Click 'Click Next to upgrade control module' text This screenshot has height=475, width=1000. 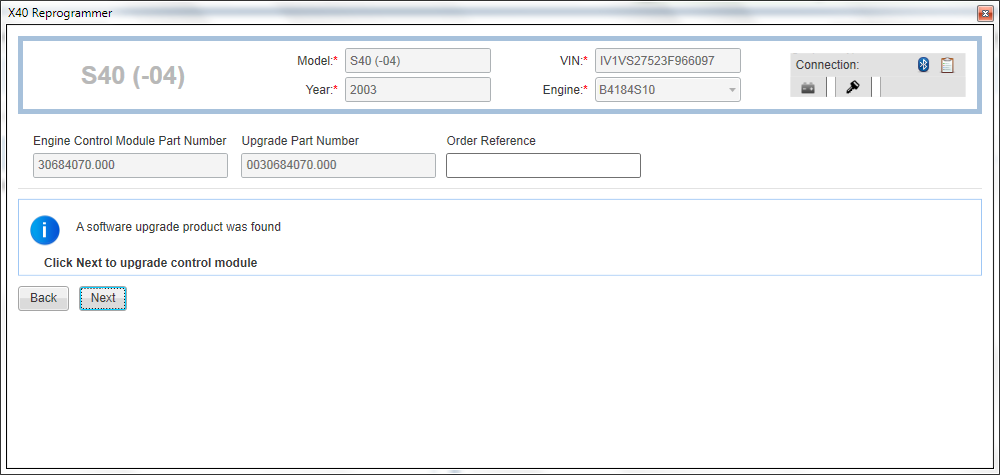pos(151,263)
